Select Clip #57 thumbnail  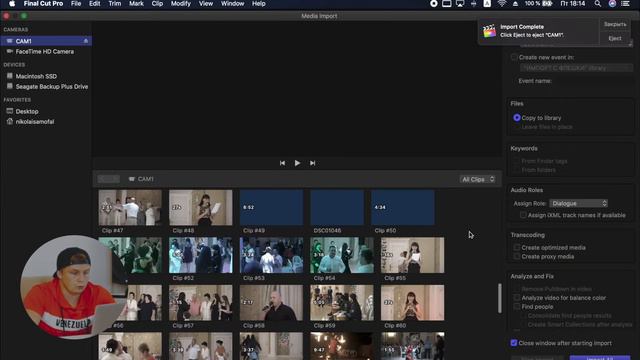pyautogui.click(x=200, y=303)
